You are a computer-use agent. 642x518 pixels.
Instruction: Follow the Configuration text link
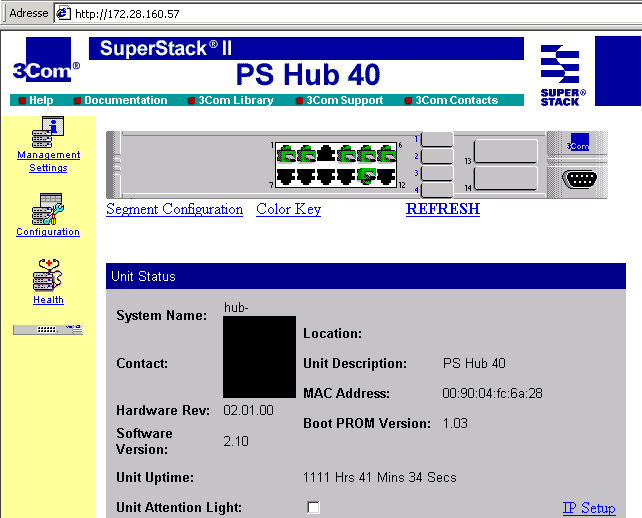pos(48,231)
